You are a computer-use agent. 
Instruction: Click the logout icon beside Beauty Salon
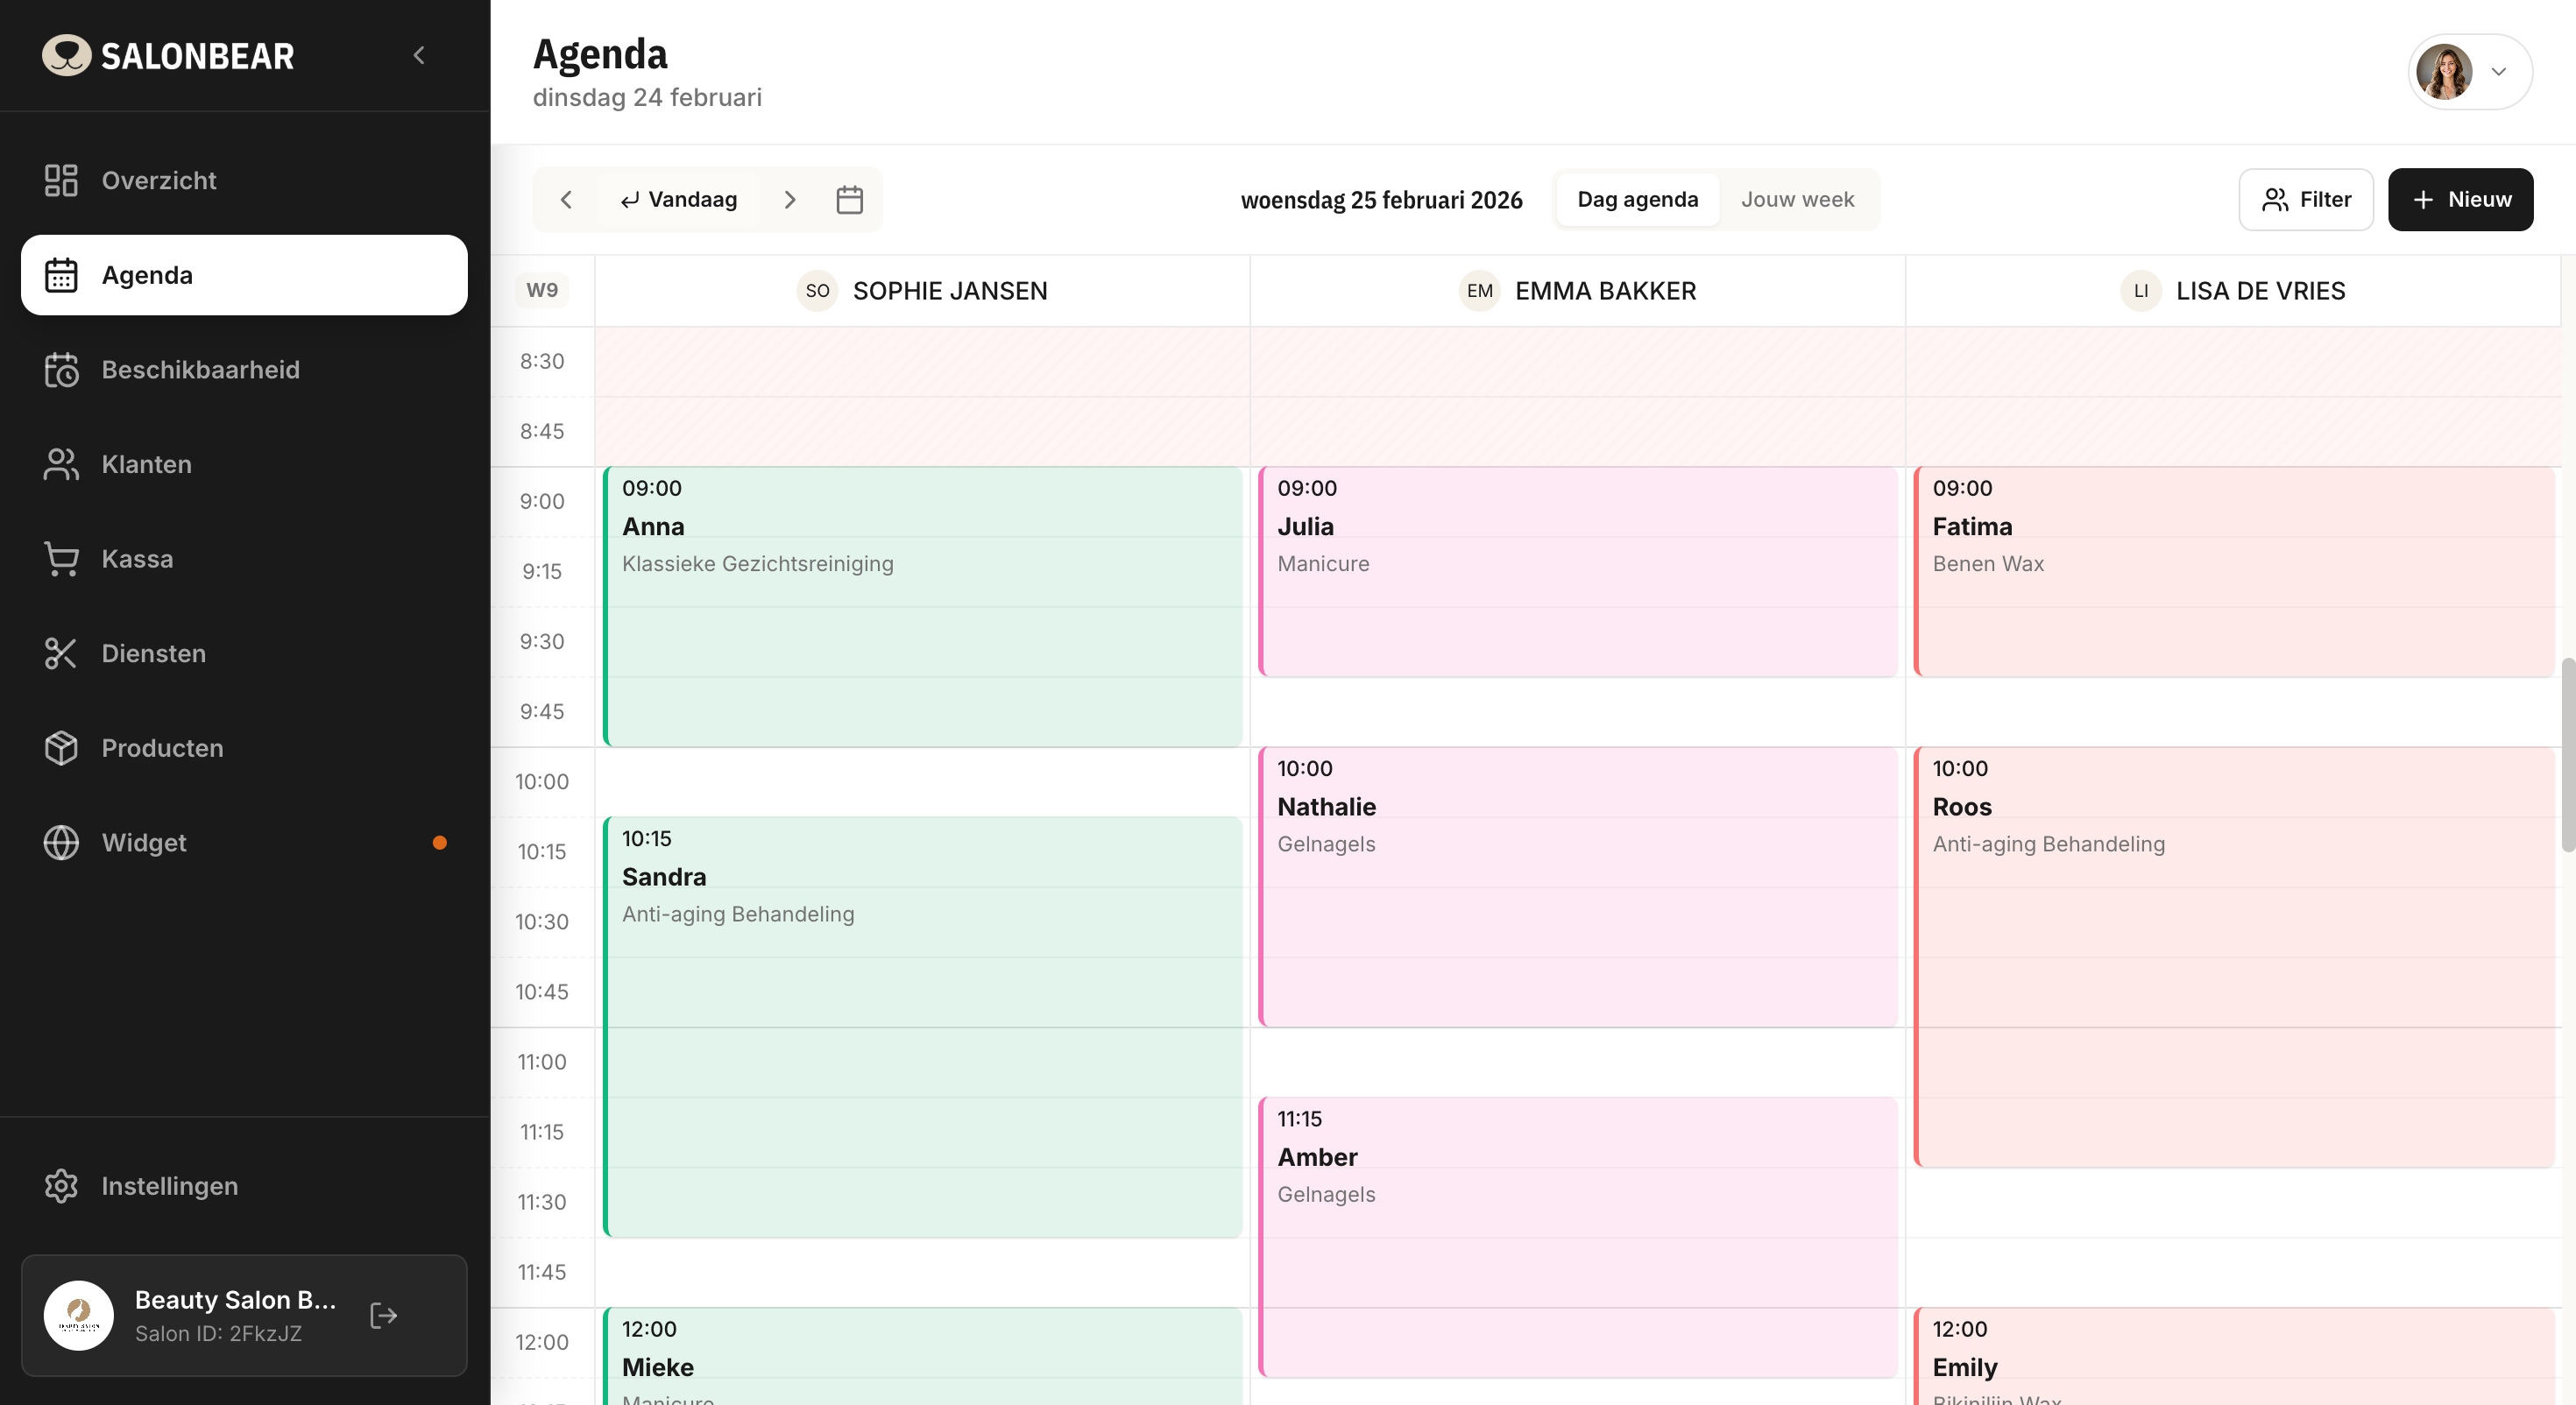[x=384, y=1315]
